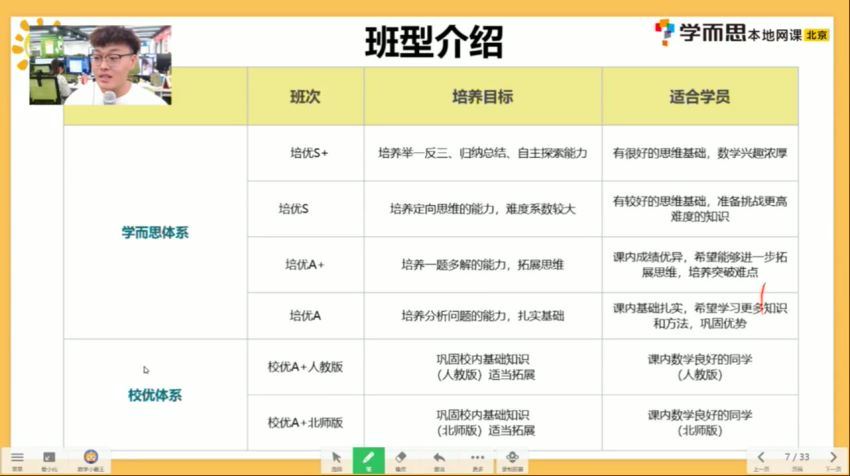850x476 pixels.
Task: Open the hamburger menu in bottom toolbar
Action: pos(17,458)
